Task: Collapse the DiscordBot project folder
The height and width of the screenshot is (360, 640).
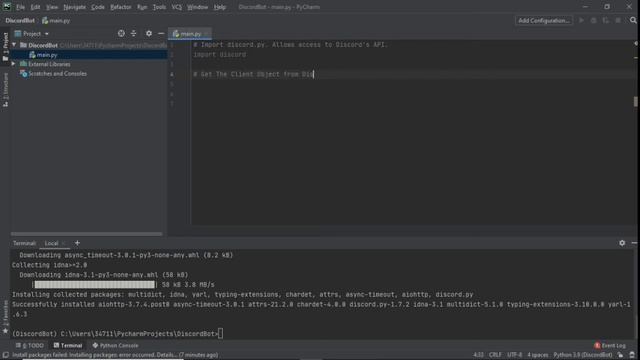Action: 14,45
